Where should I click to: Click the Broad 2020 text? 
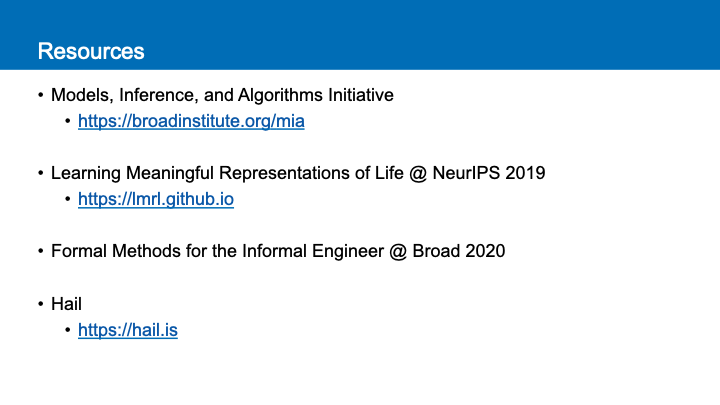coord(459,251)
